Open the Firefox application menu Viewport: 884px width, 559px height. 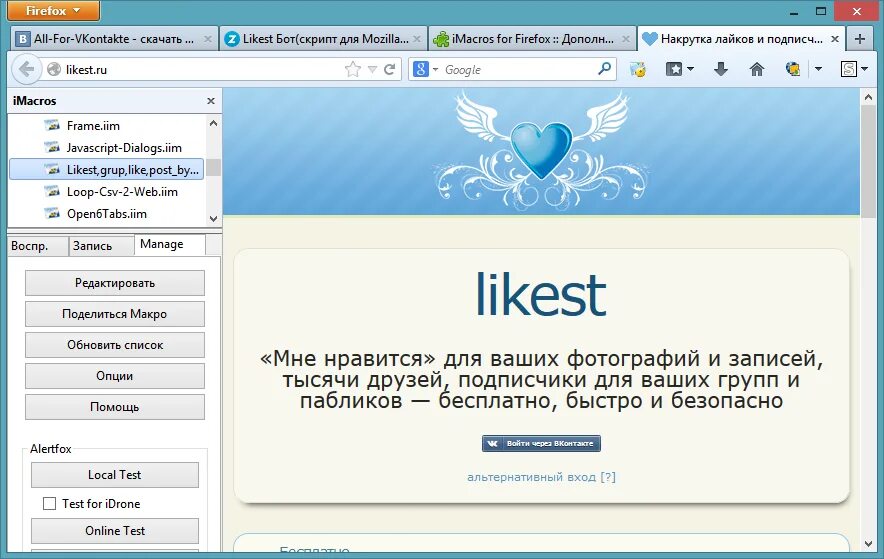(x=54, y=11)
